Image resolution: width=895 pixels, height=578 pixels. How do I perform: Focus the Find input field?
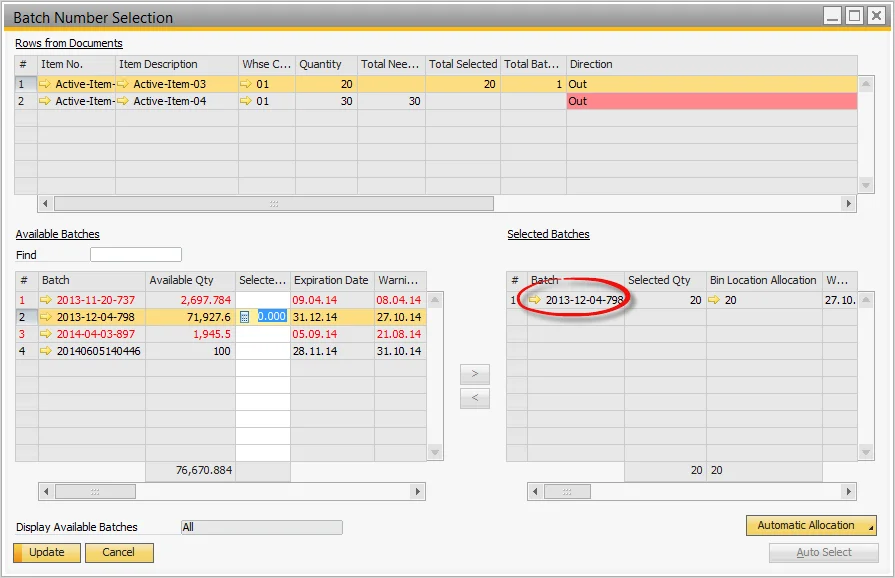[136, 254]
